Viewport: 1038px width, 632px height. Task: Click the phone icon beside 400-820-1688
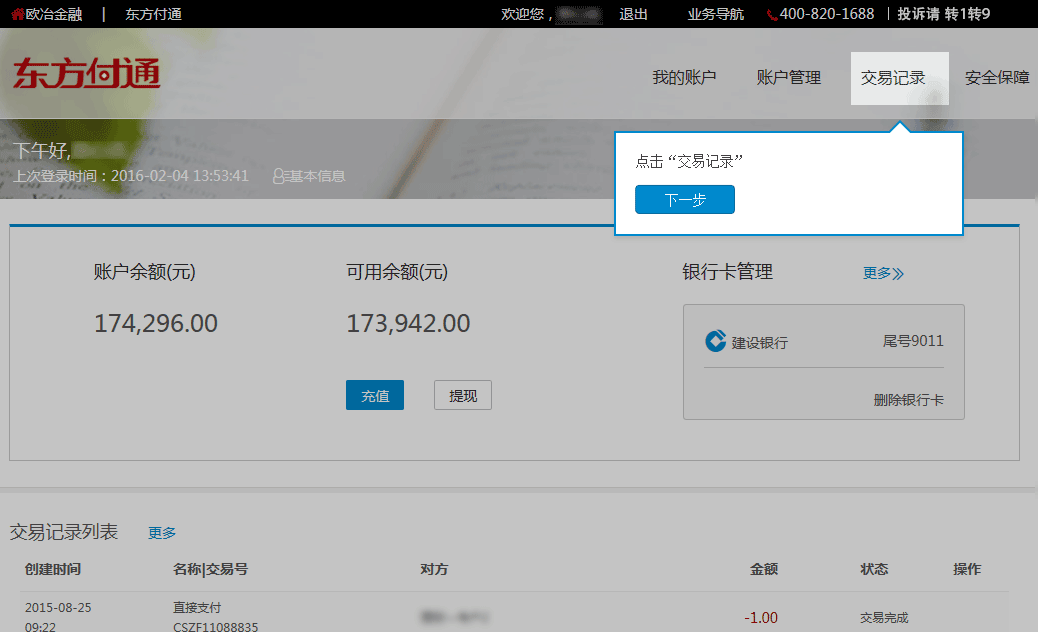(x=772, y=15)
